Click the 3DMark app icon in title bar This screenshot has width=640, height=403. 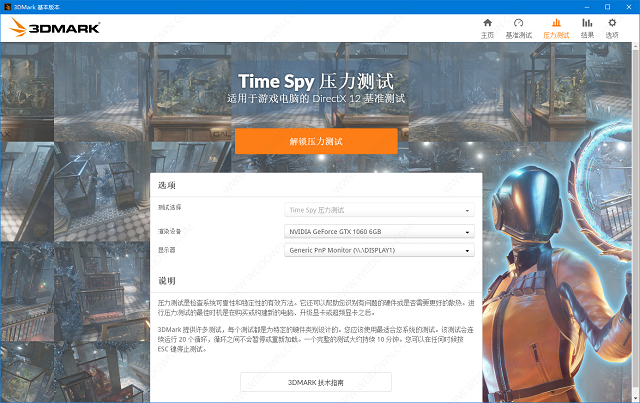(7, 7)
